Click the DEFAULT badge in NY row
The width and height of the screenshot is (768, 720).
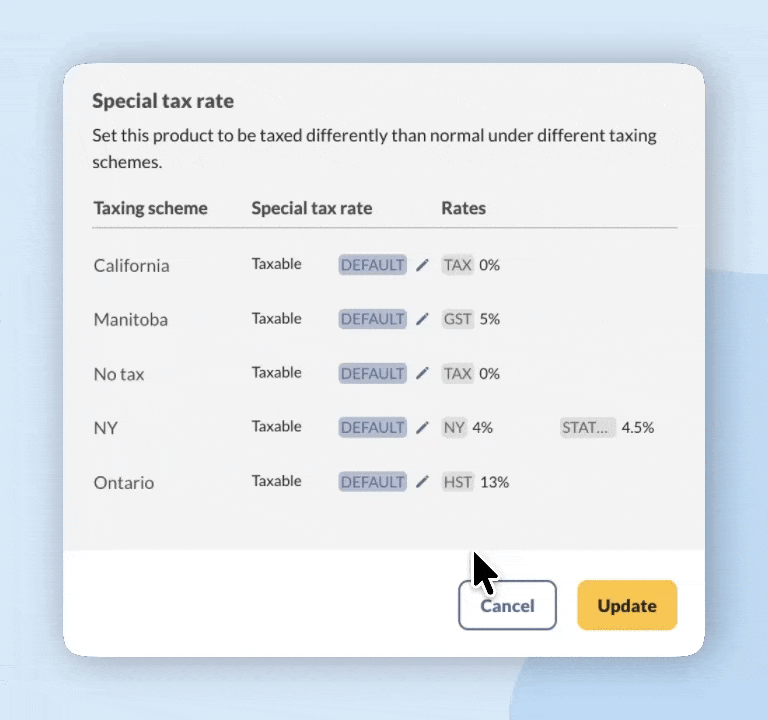[x=372, y=427]
